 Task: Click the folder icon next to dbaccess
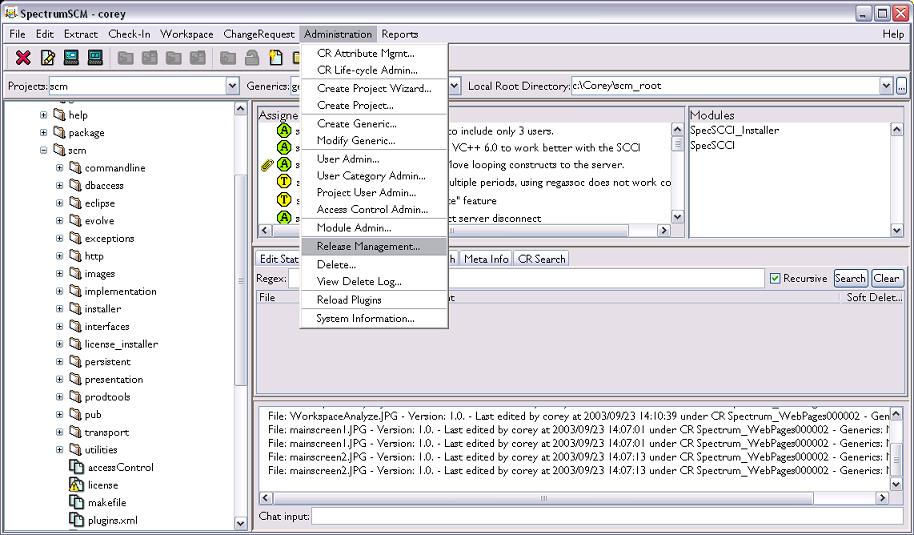point(75,185)
